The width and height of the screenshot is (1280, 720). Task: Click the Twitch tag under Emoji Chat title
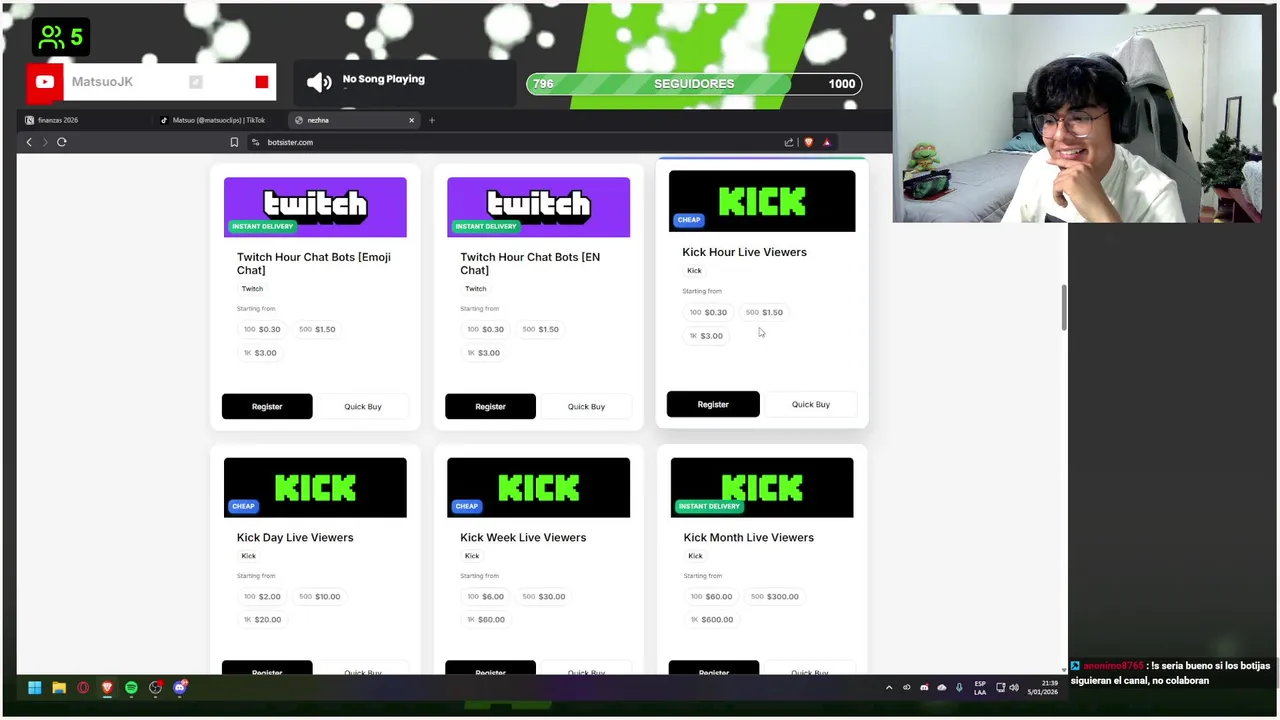coord(252,289)
